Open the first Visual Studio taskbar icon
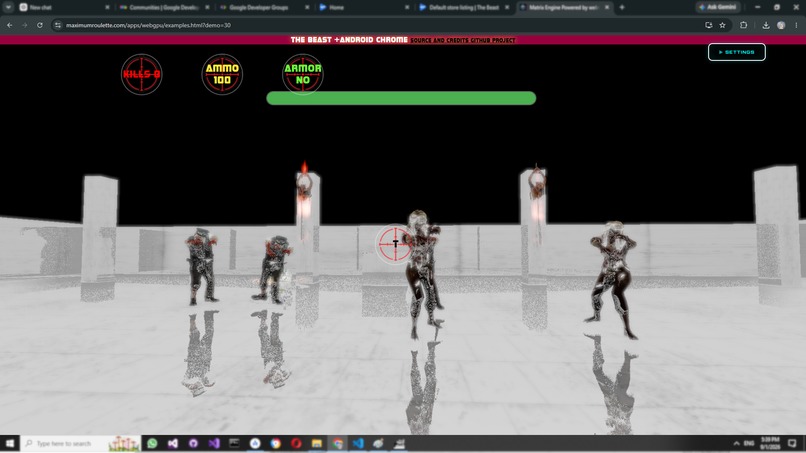The height and width of the screenshot is (453, 806). pyautogui.click(x=173, y=443)
